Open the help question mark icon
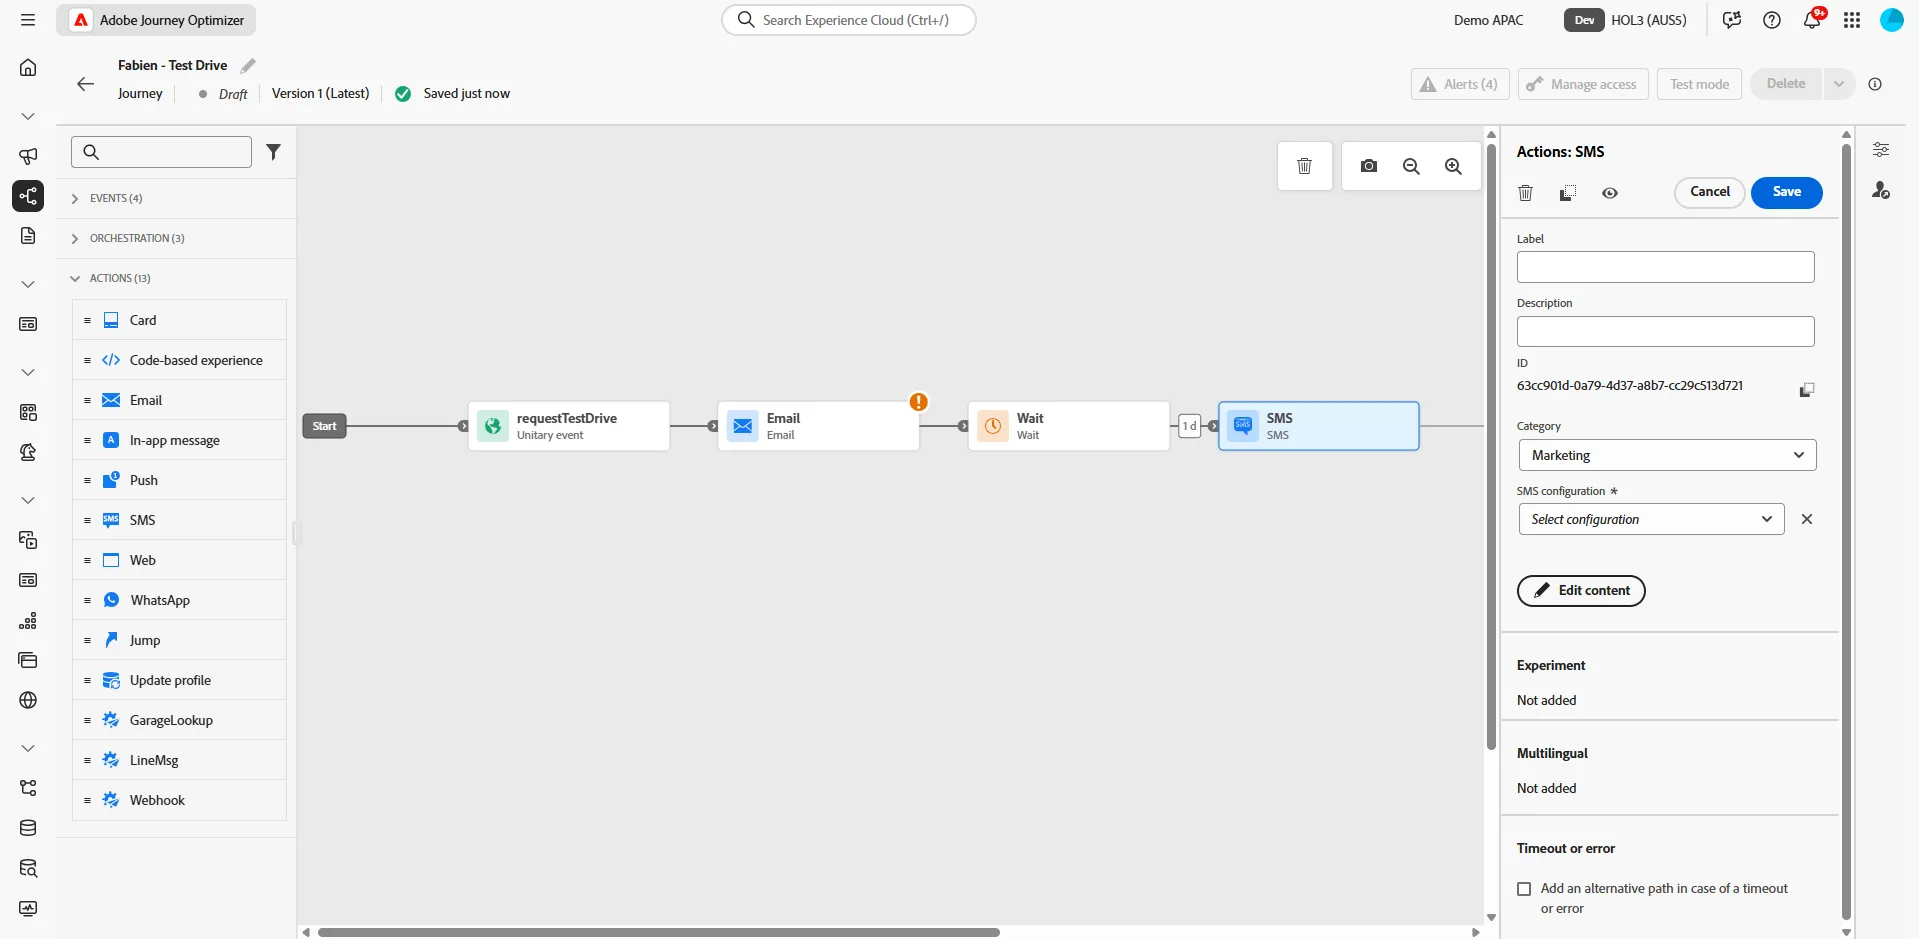 (x=1772, y=20)
